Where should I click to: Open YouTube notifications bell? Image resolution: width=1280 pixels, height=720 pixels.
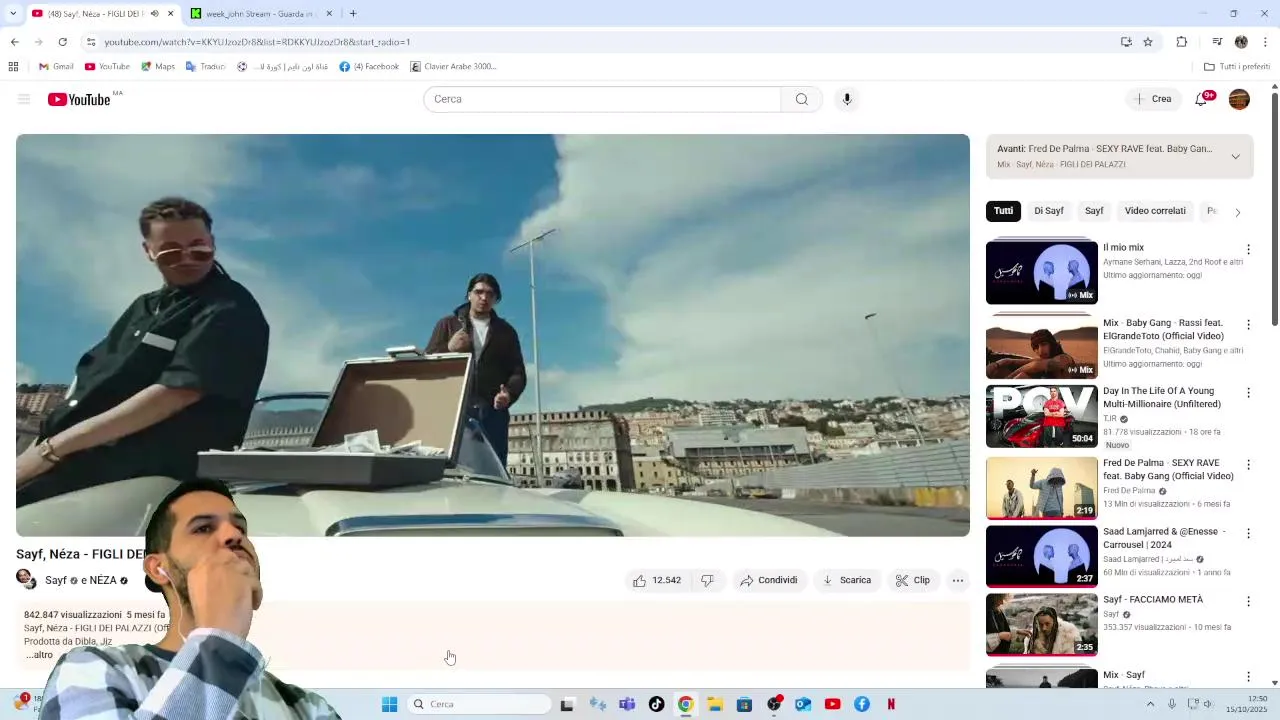(x=1202, y=99)
